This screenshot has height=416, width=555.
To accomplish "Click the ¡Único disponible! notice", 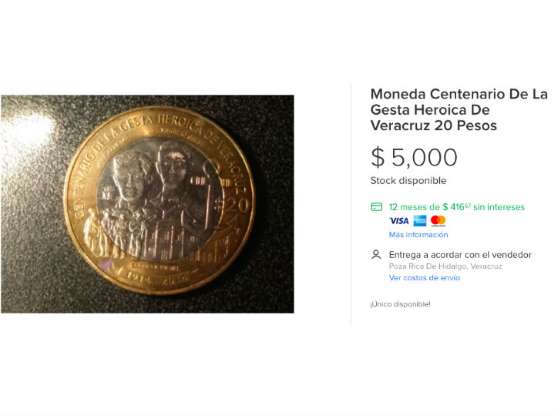I will (400, 304).
